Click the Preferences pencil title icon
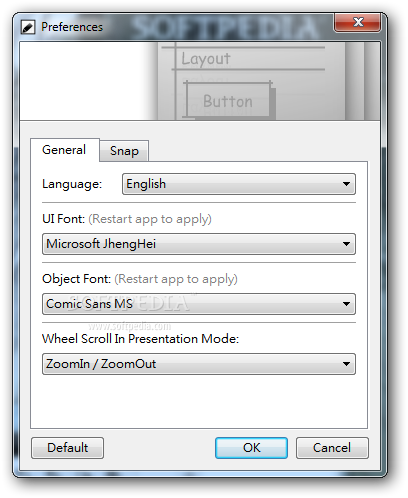408x498 pixels. pos(28,27)
